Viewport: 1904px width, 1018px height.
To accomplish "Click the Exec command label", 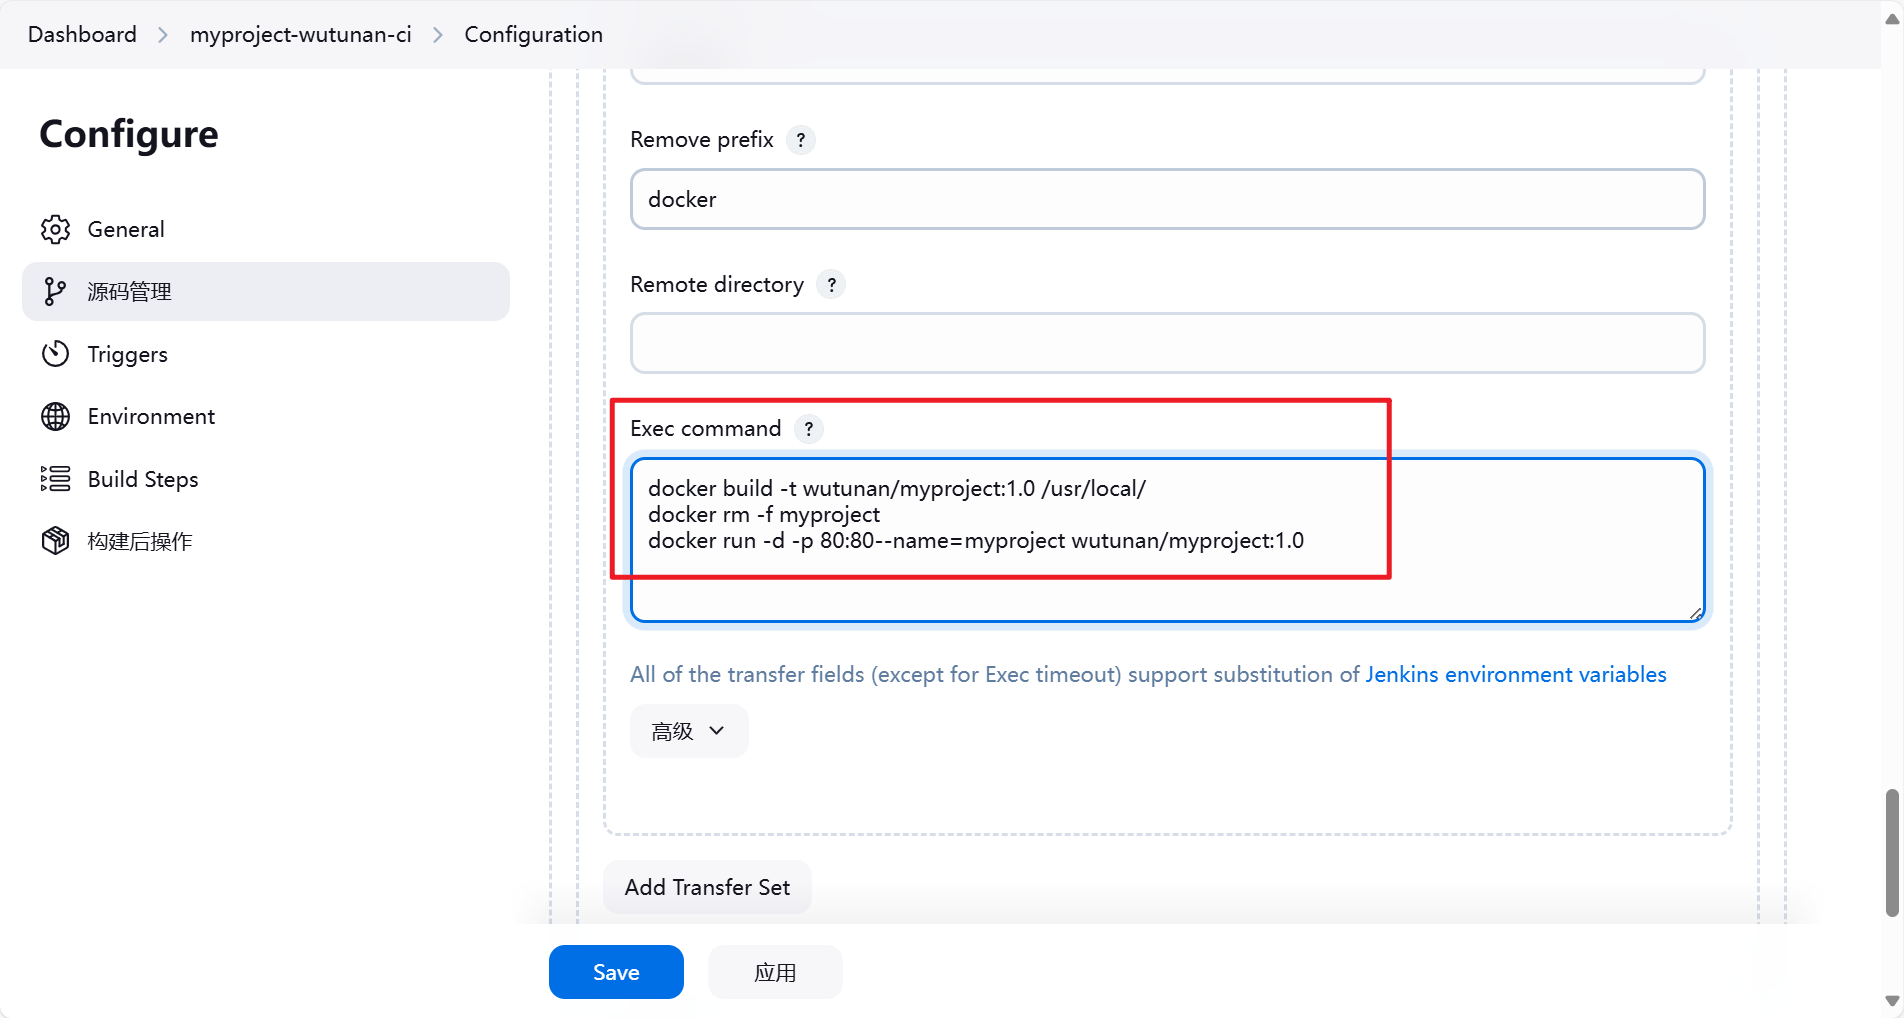I will [706, 429].
